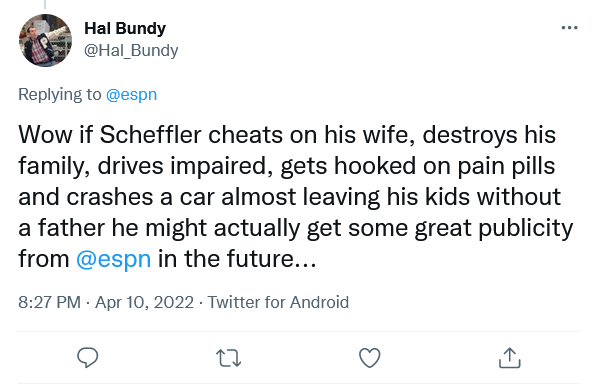Click the 'great publicity' phrase in tweet

[494, 228]
